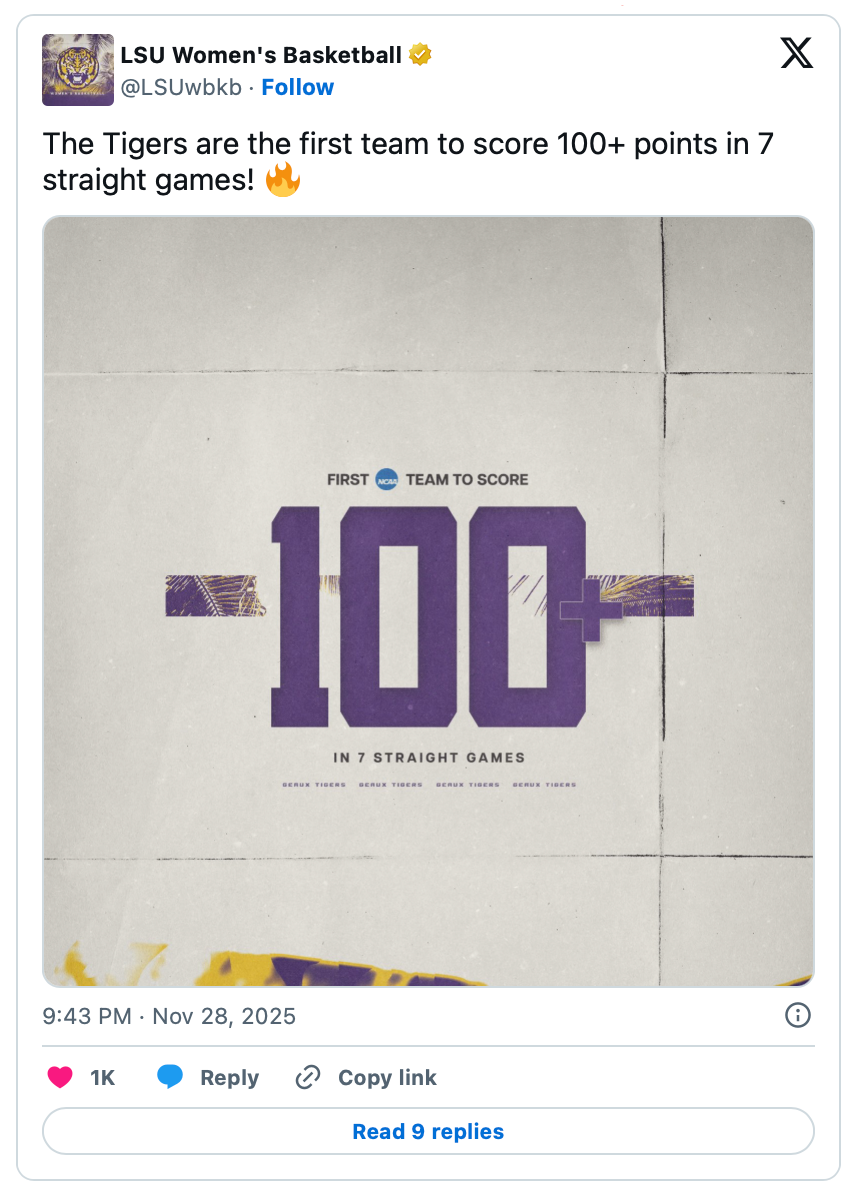The image size is (854, 1196).
Task: Click the 1K likes count
Action: point(102,1078)
